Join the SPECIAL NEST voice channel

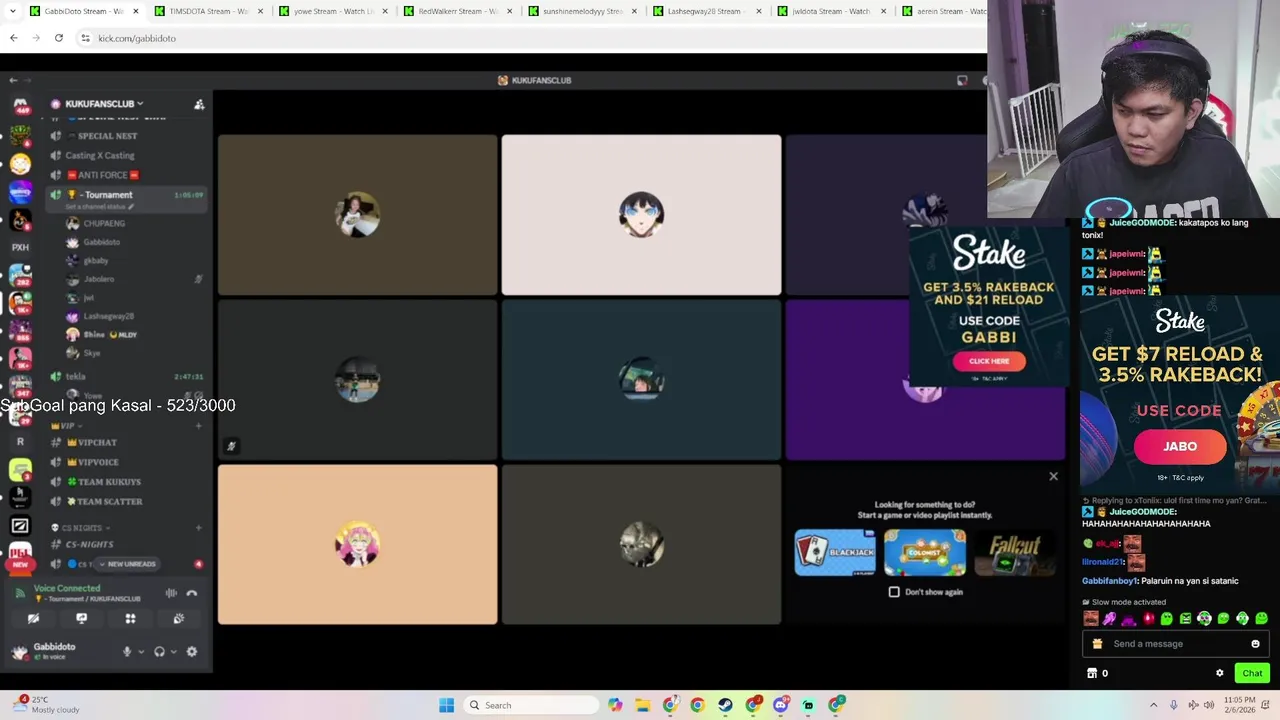(128, 136)
